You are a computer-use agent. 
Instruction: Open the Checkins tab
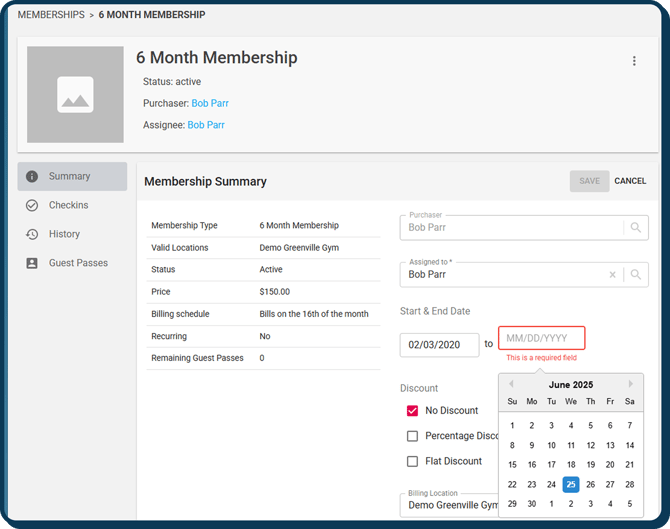tap(68, 205)
